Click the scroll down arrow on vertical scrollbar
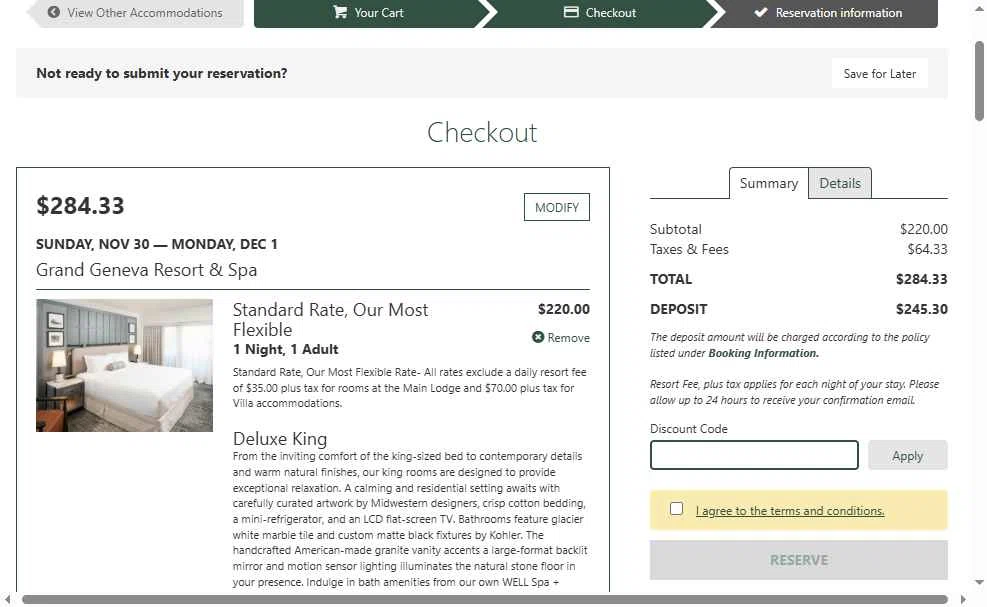This screenshot has height=607, width=987. click(x=979, y=582)
